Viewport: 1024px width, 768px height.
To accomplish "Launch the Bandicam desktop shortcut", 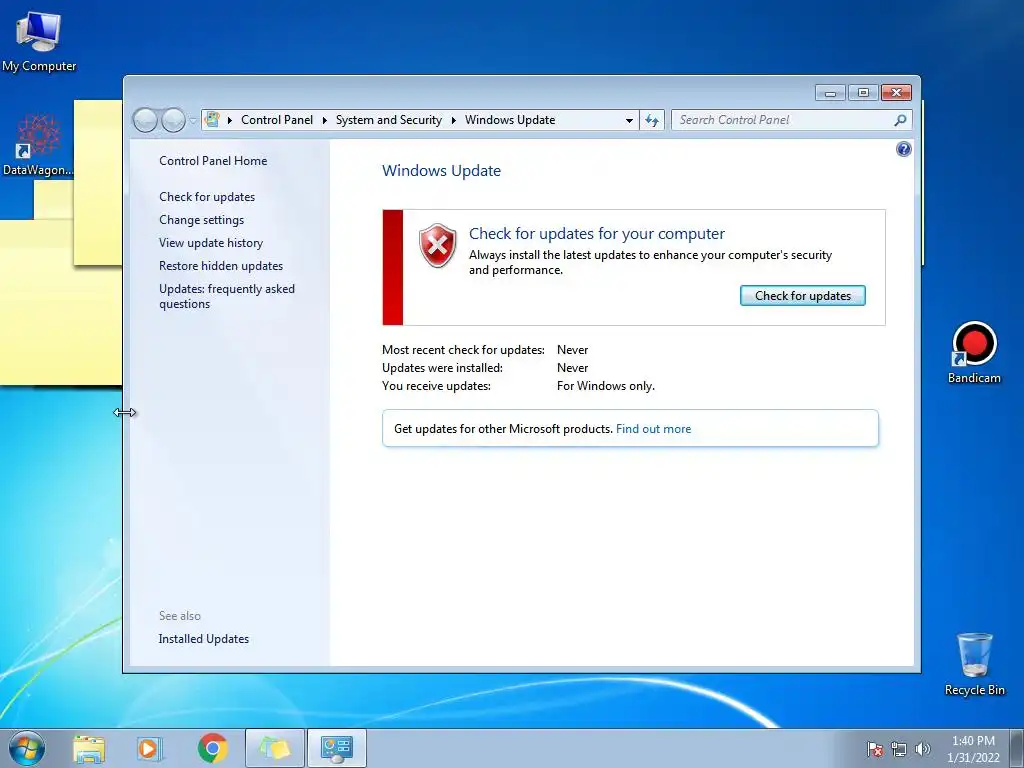I will pyautogui.click(x=974, y=353).
